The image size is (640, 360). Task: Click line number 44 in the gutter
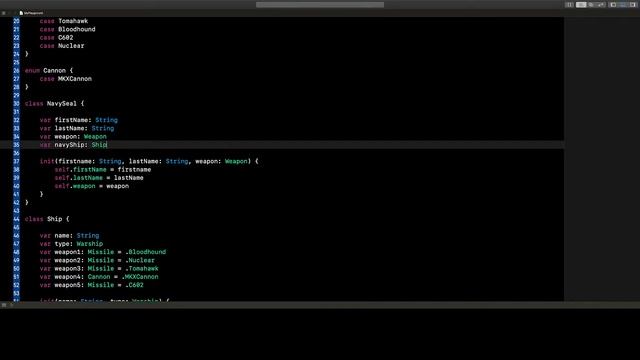click(16, 219)
